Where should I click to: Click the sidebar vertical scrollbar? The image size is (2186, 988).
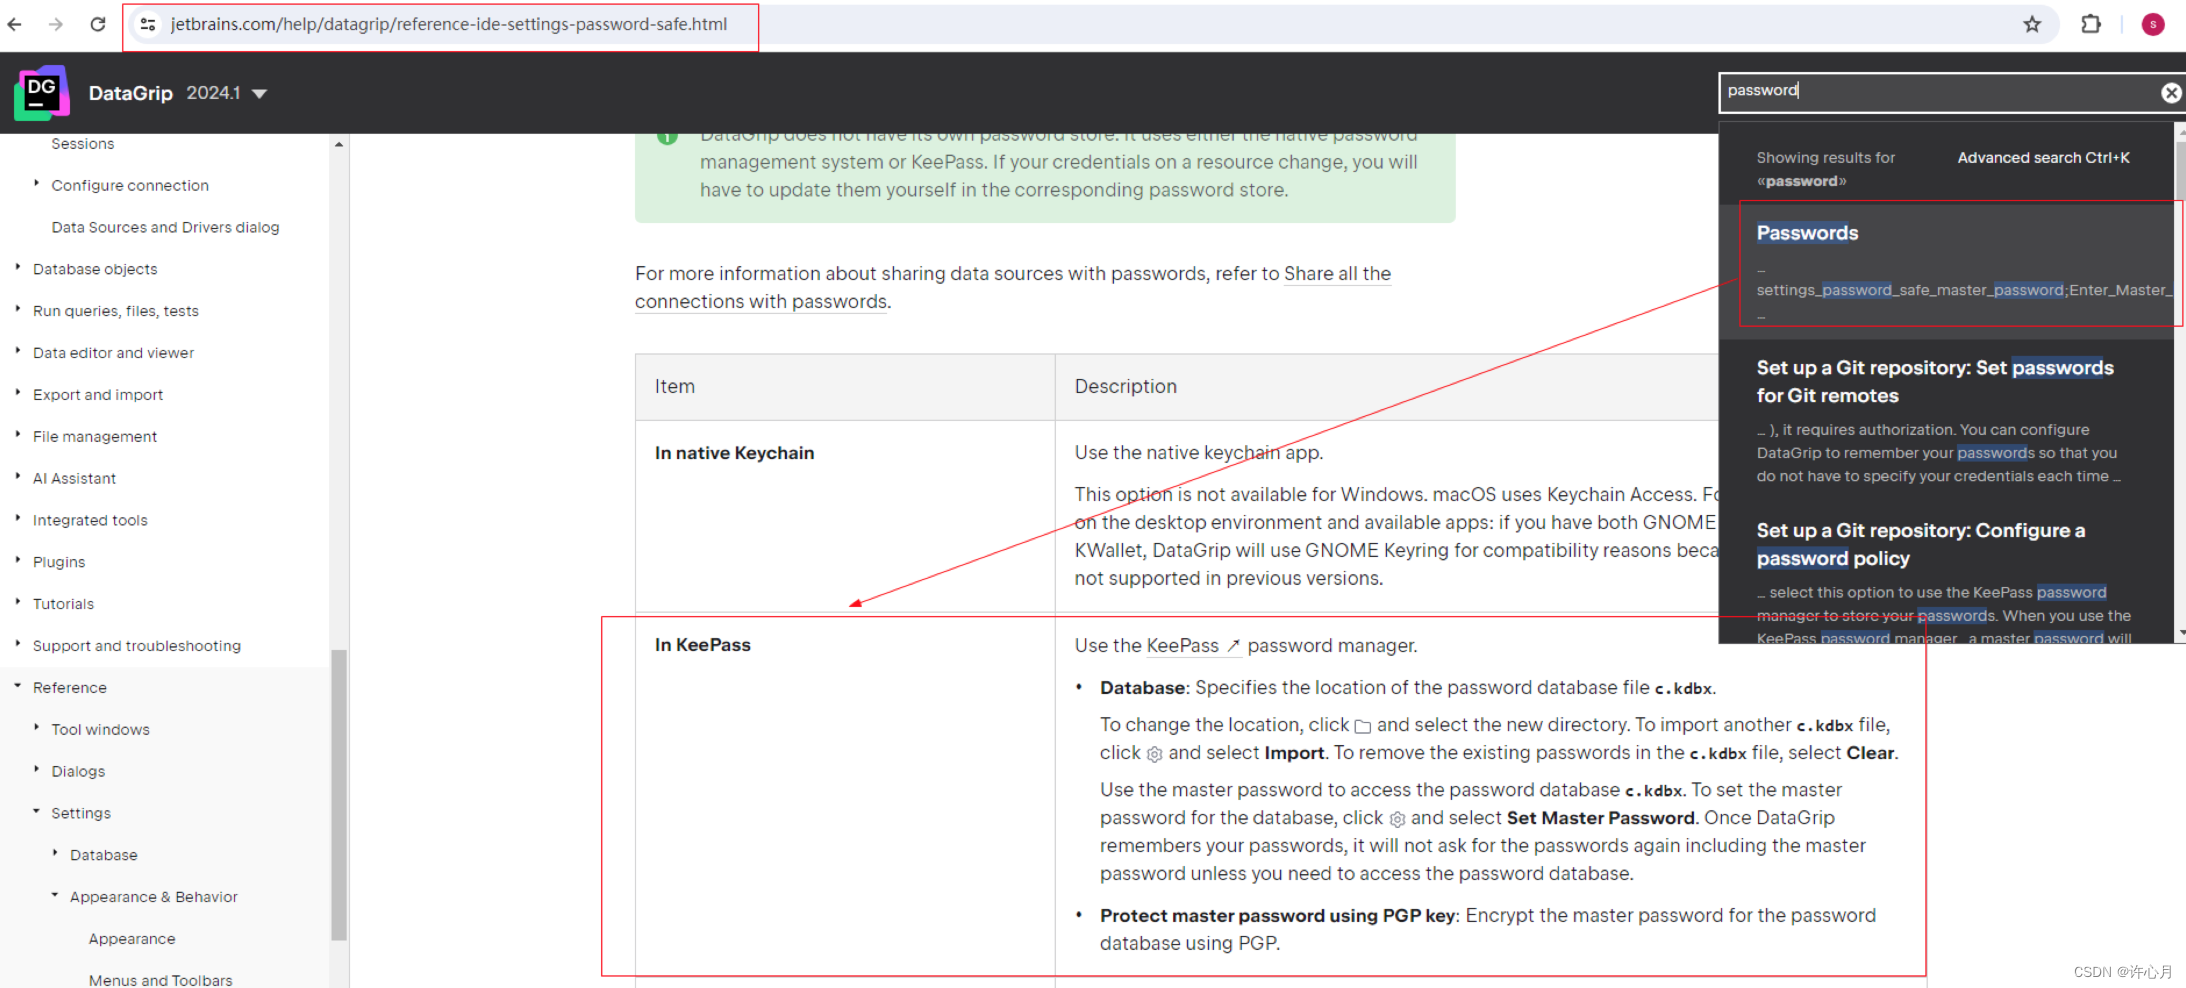point(339,795)
